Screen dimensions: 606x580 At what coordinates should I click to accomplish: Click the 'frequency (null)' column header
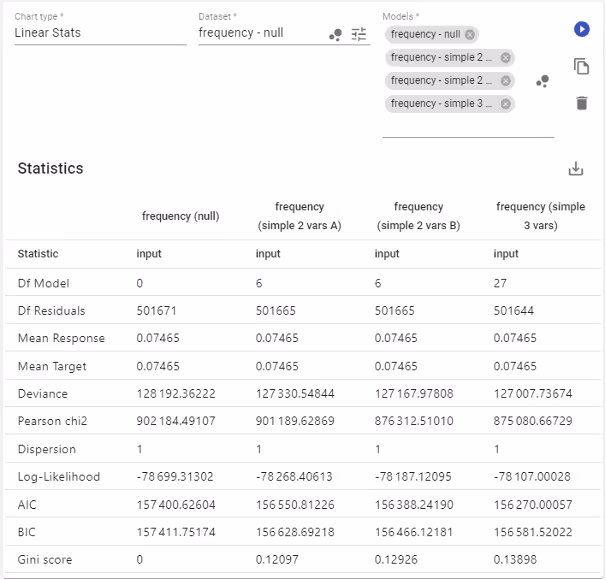(x=180, y=216)
